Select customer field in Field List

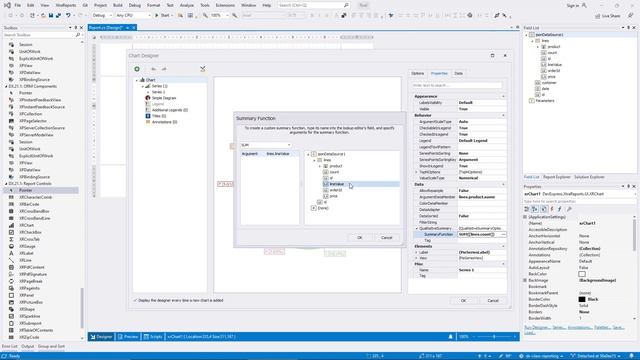pos(549,83)
